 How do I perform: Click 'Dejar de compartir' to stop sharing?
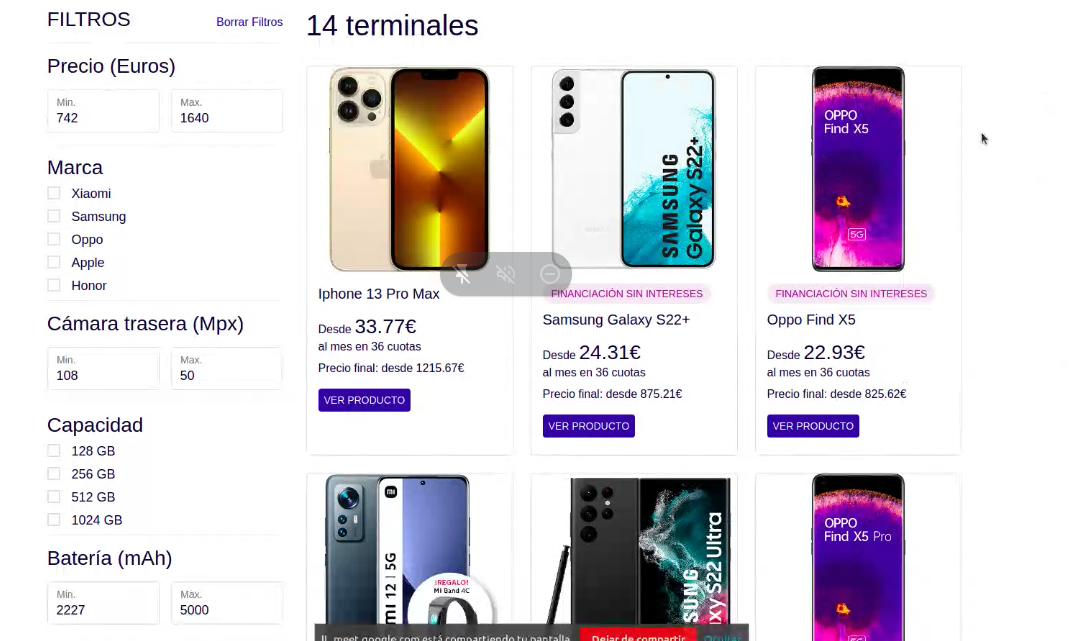[638, 635]
